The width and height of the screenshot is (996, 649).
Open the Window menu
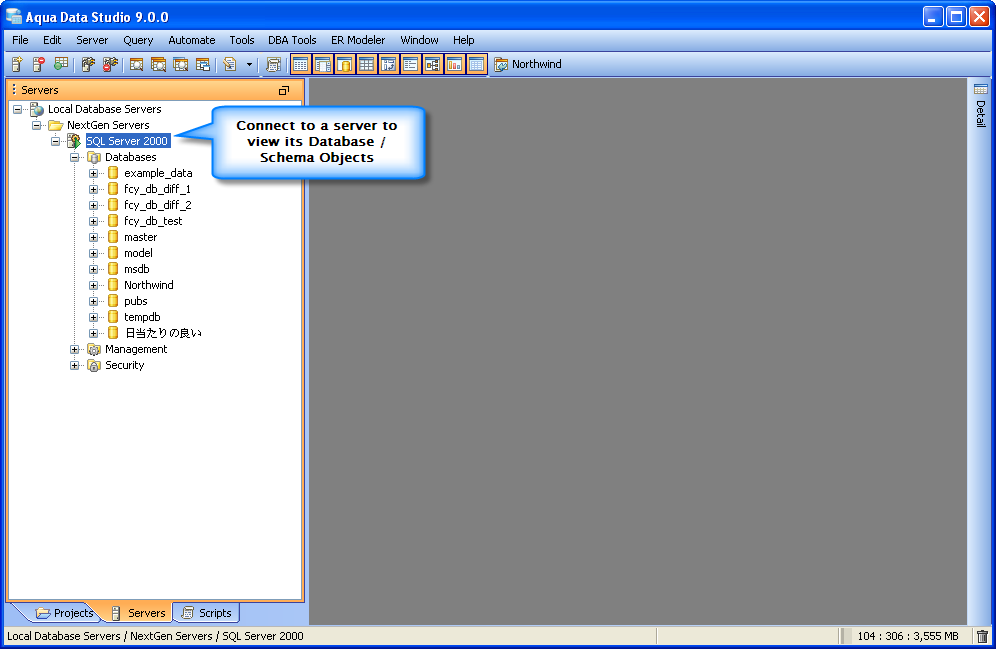tap(419, 40)
